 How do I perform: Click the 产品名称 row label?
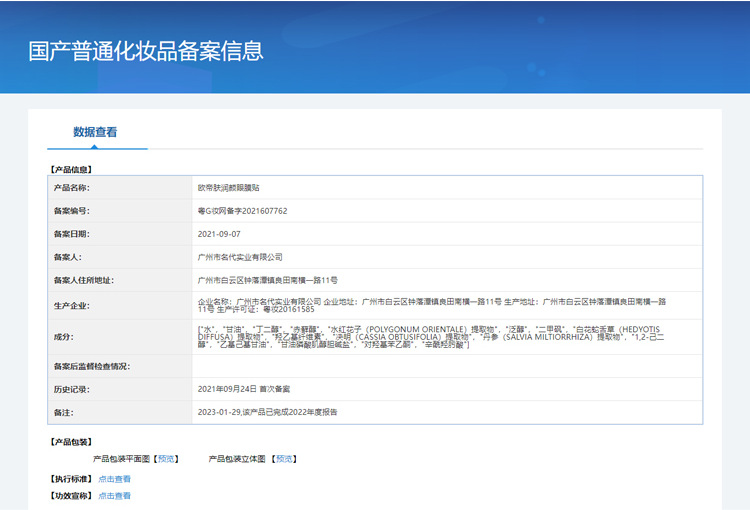(x=71, y=187)
